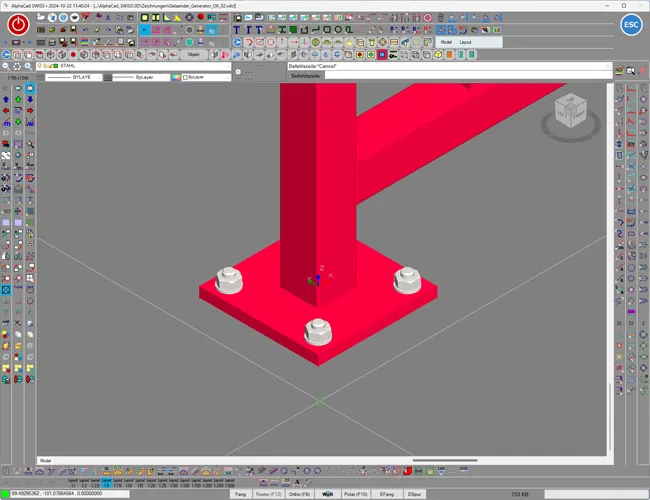Click the yellow triangle icon in top row

[177, 17]
